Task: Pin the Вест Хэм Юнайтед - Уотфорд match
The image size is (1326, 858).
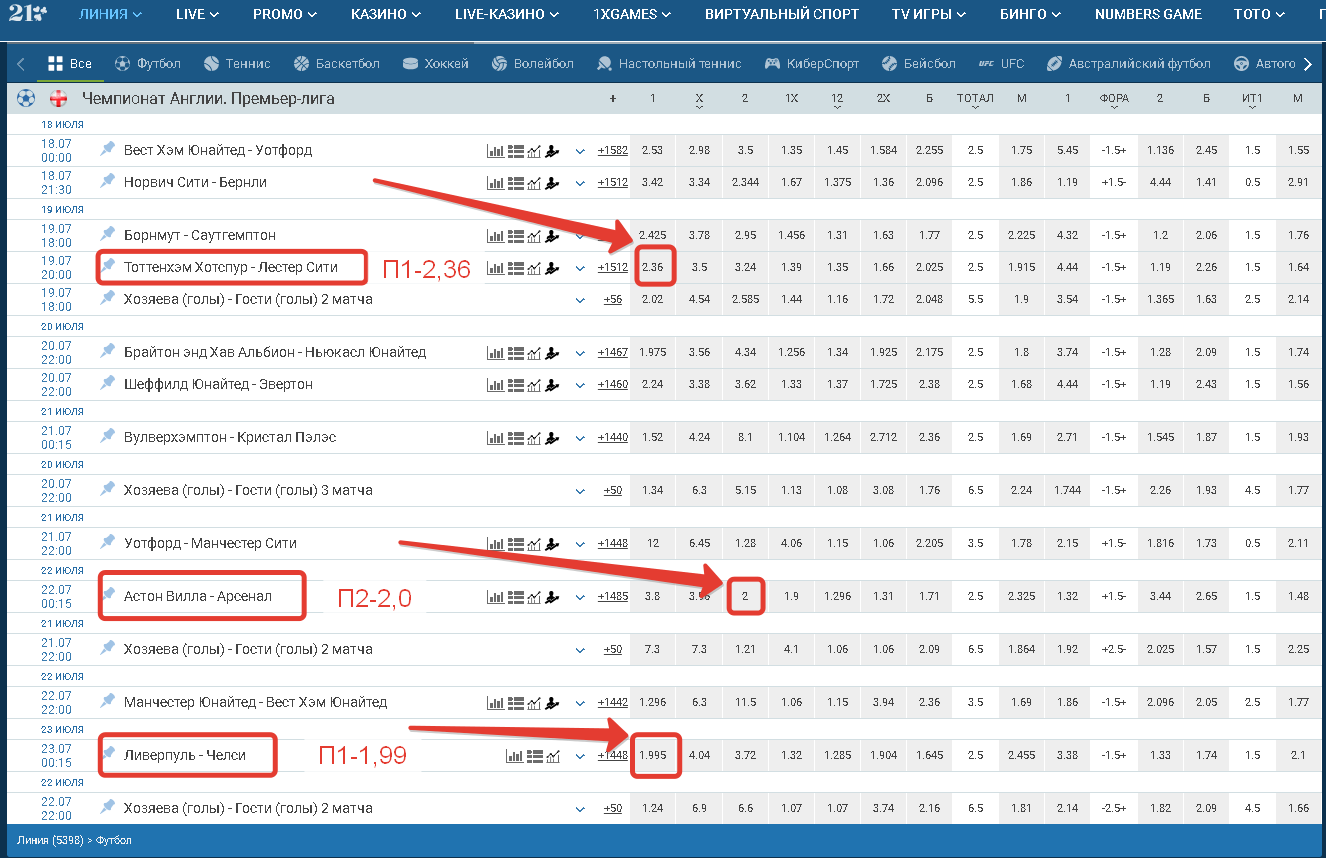Action: click(108, 149)
